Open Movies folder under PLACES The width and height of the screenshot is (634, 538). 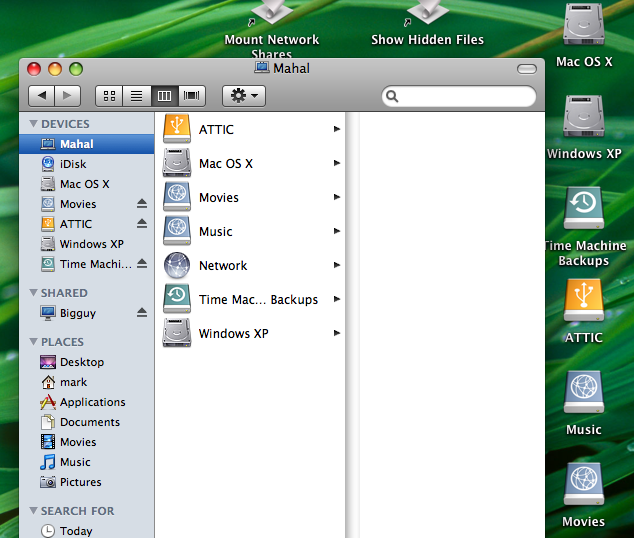[x=87, y=442]
